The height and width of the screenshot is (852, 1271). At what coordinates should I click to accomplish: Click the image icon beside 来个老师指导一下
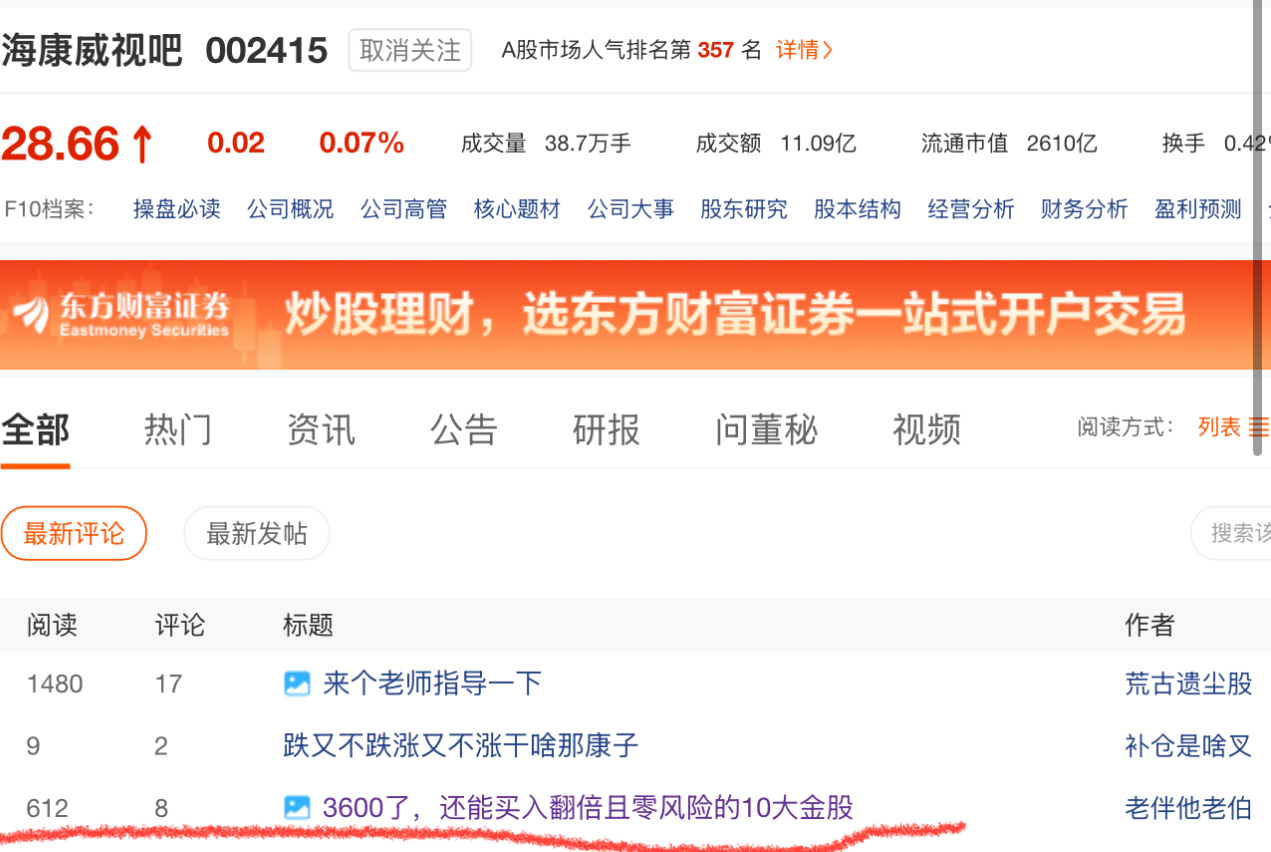point(297,684)
